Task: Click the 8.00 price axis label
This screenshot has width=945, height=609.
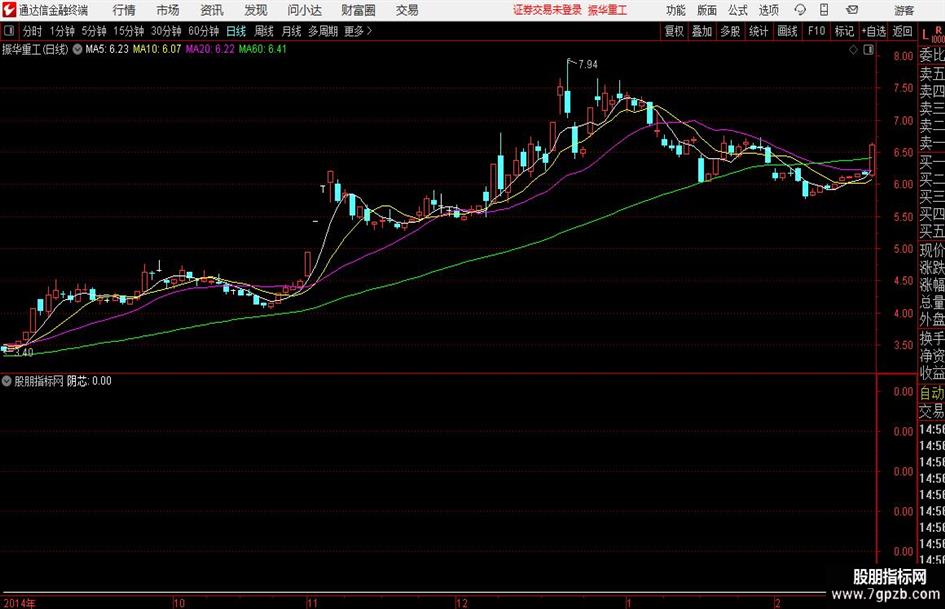Action: 903,56
